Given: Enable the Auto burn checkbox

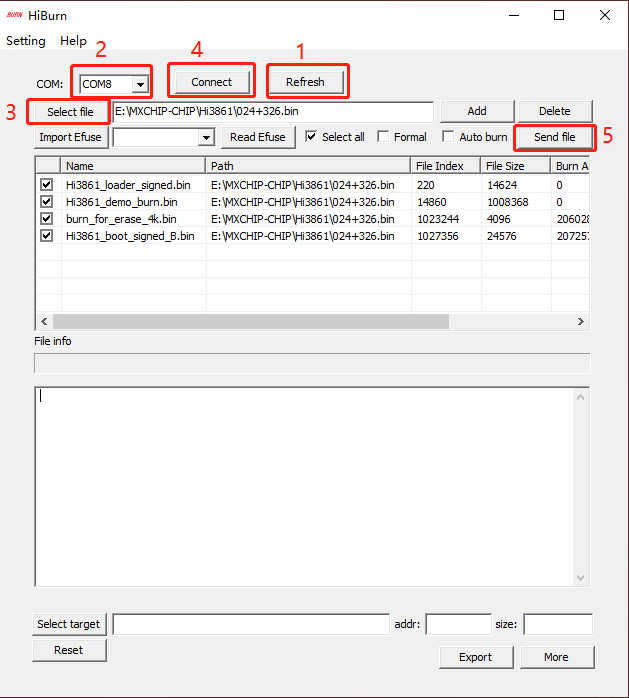Looking at the screenshot, I should [448, 137].
